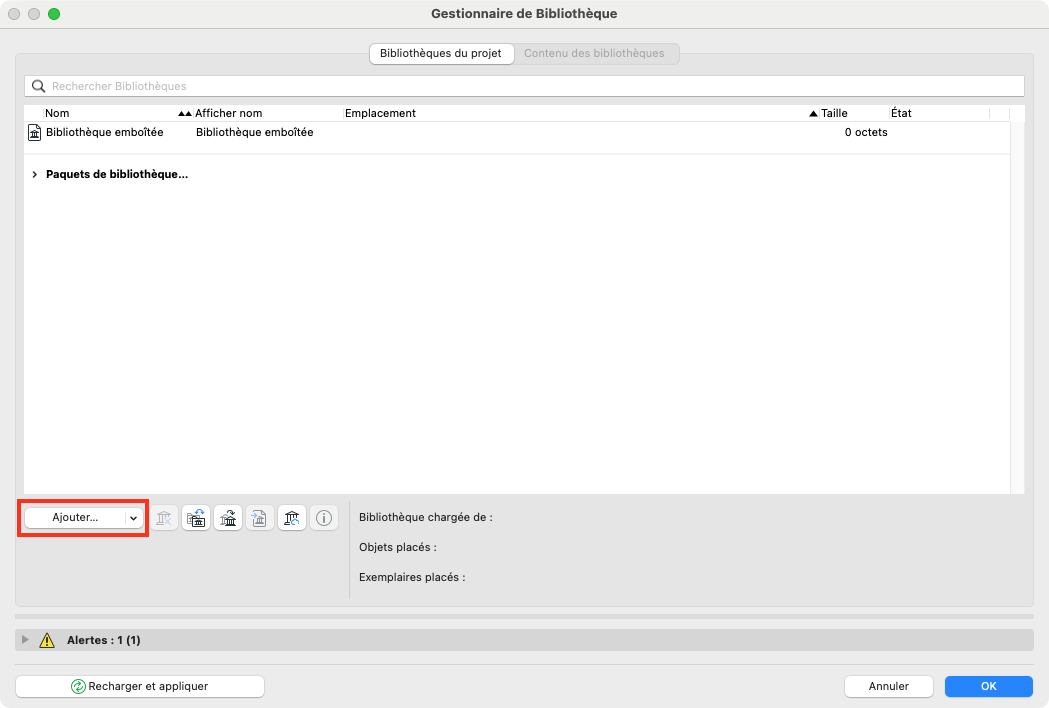
Task: Click Bibliothèque emboîtée in Afficher nom column
Action: 254,132
